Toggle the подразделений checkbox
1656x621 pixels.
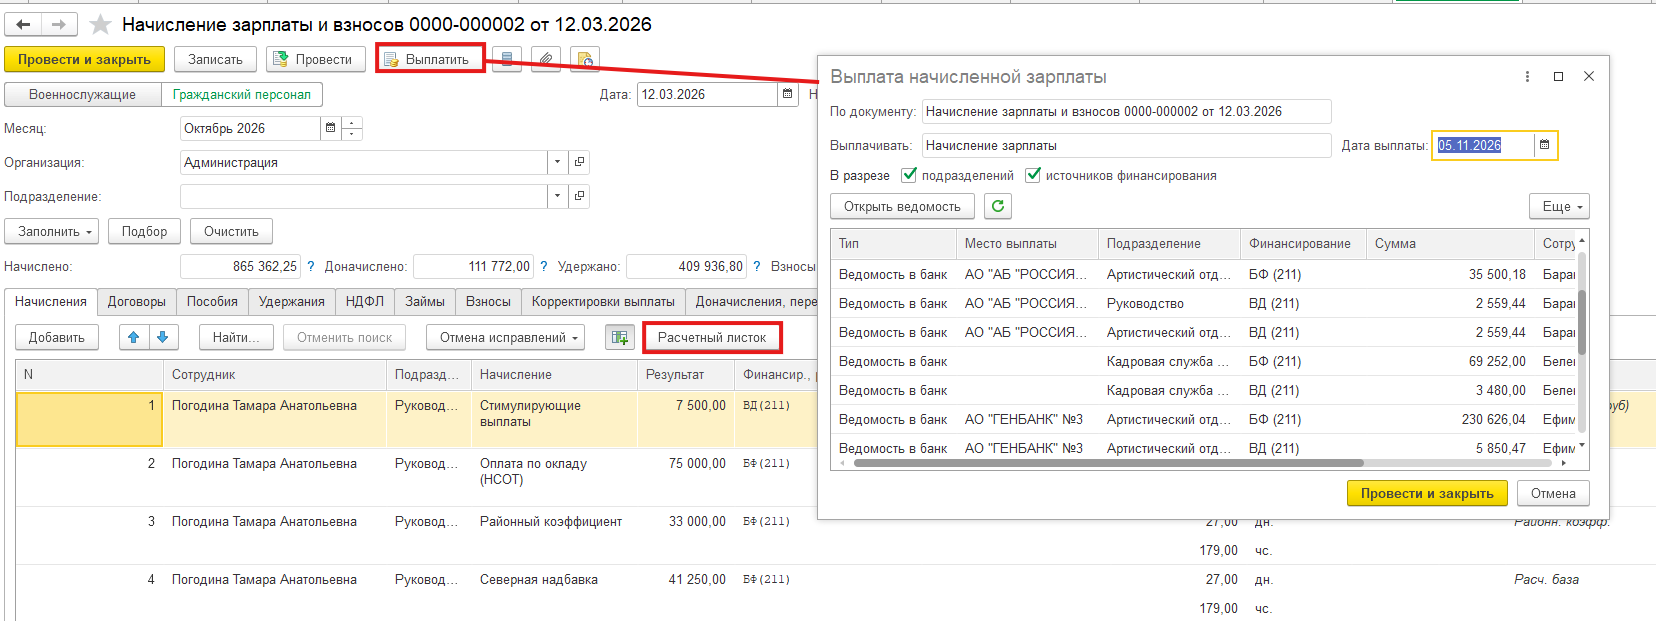tap(909, 175)
